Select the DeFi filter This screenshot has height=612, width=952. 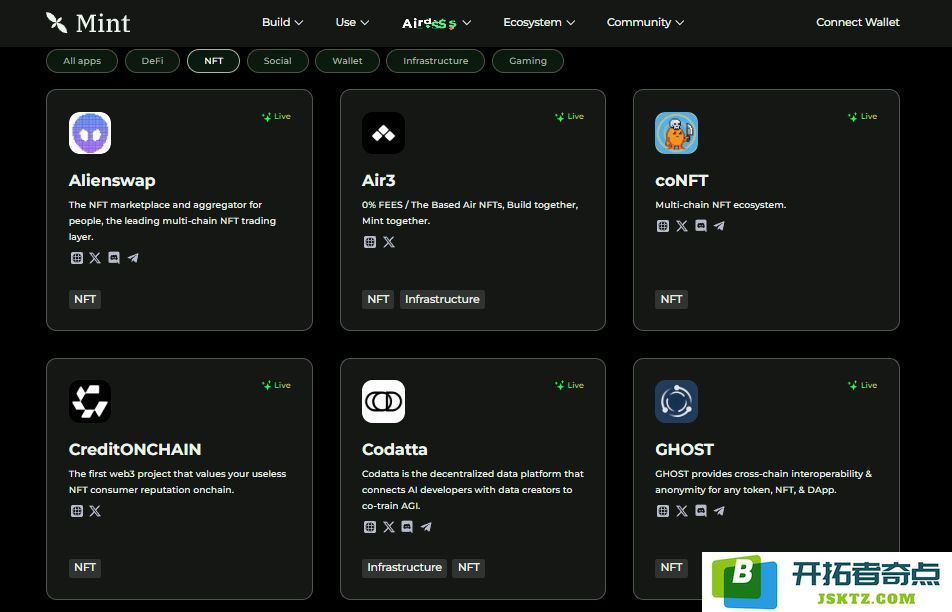[152, 61]
